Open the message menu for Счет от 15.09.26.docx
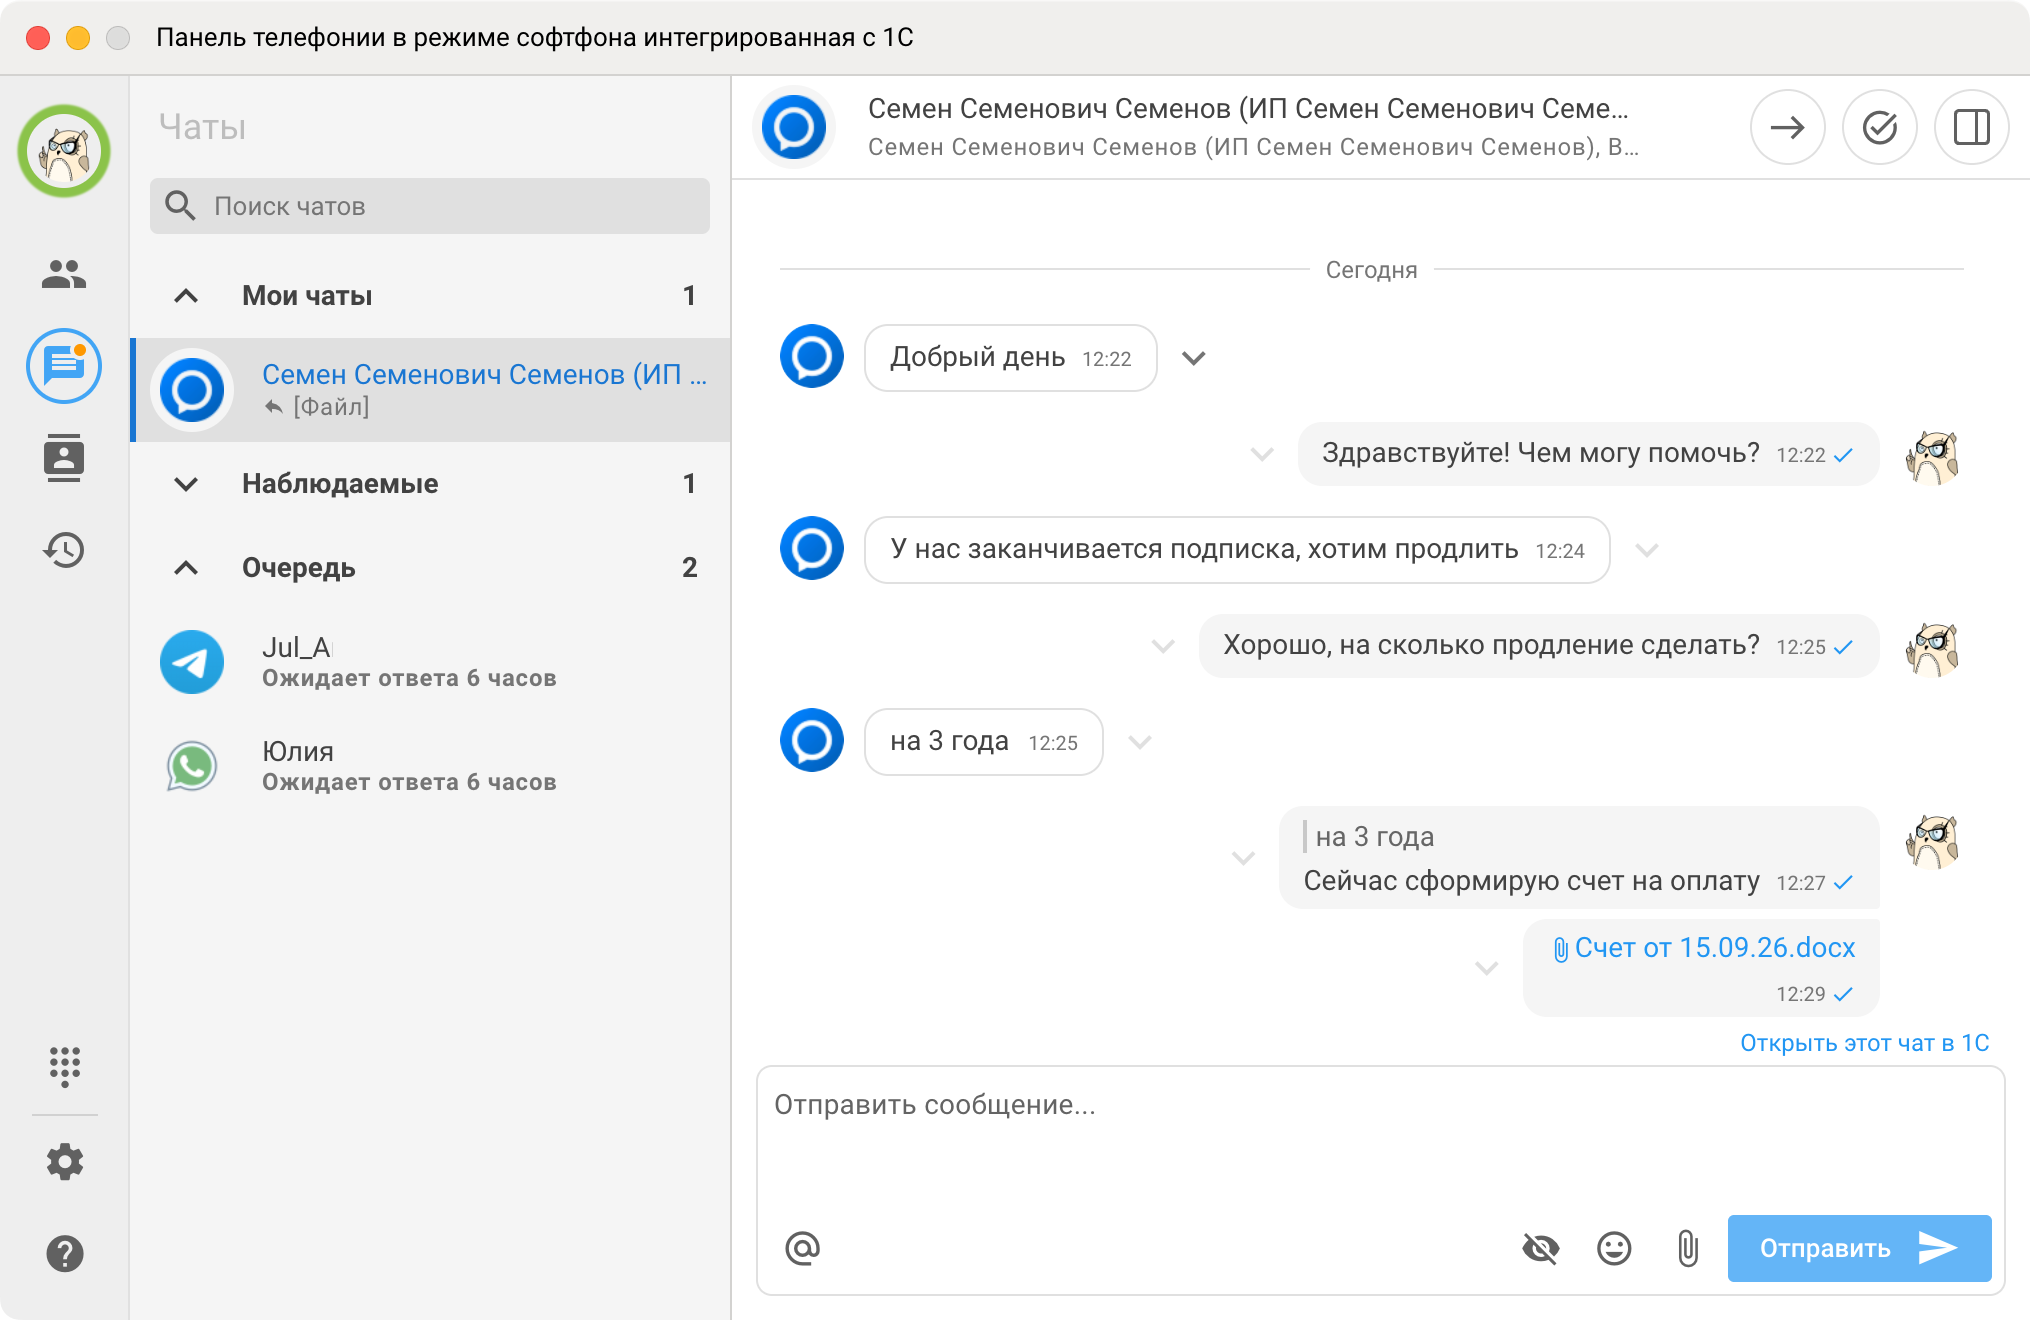This screenshot has height=1320, width=2030. tap(1487, 968)
